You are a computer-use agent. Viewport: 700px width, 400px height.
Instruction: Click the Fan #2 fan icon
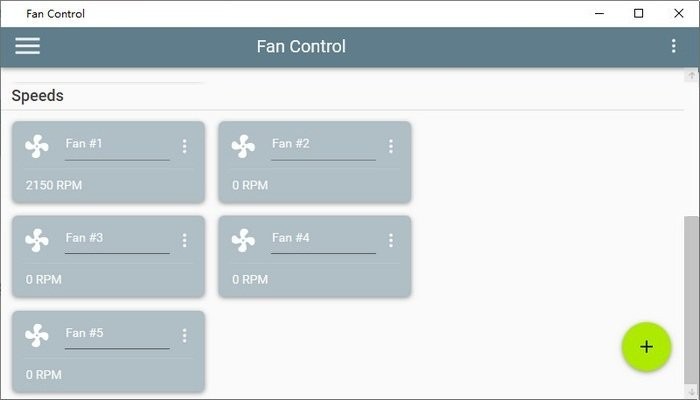pos(243,147)
